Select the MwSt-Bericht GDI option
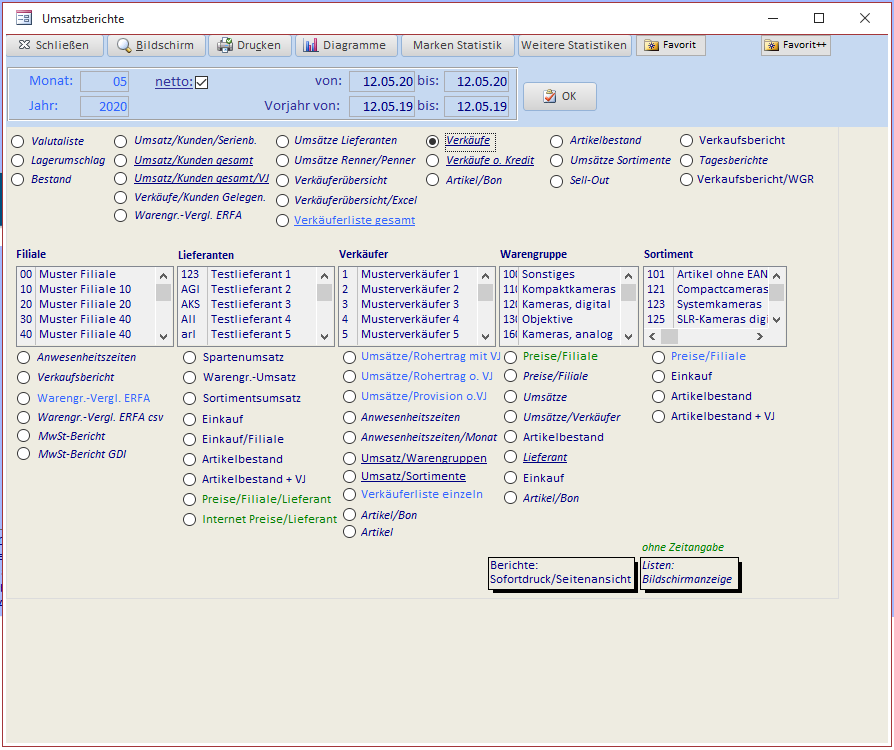894x750 pixels. pos(23,454)
